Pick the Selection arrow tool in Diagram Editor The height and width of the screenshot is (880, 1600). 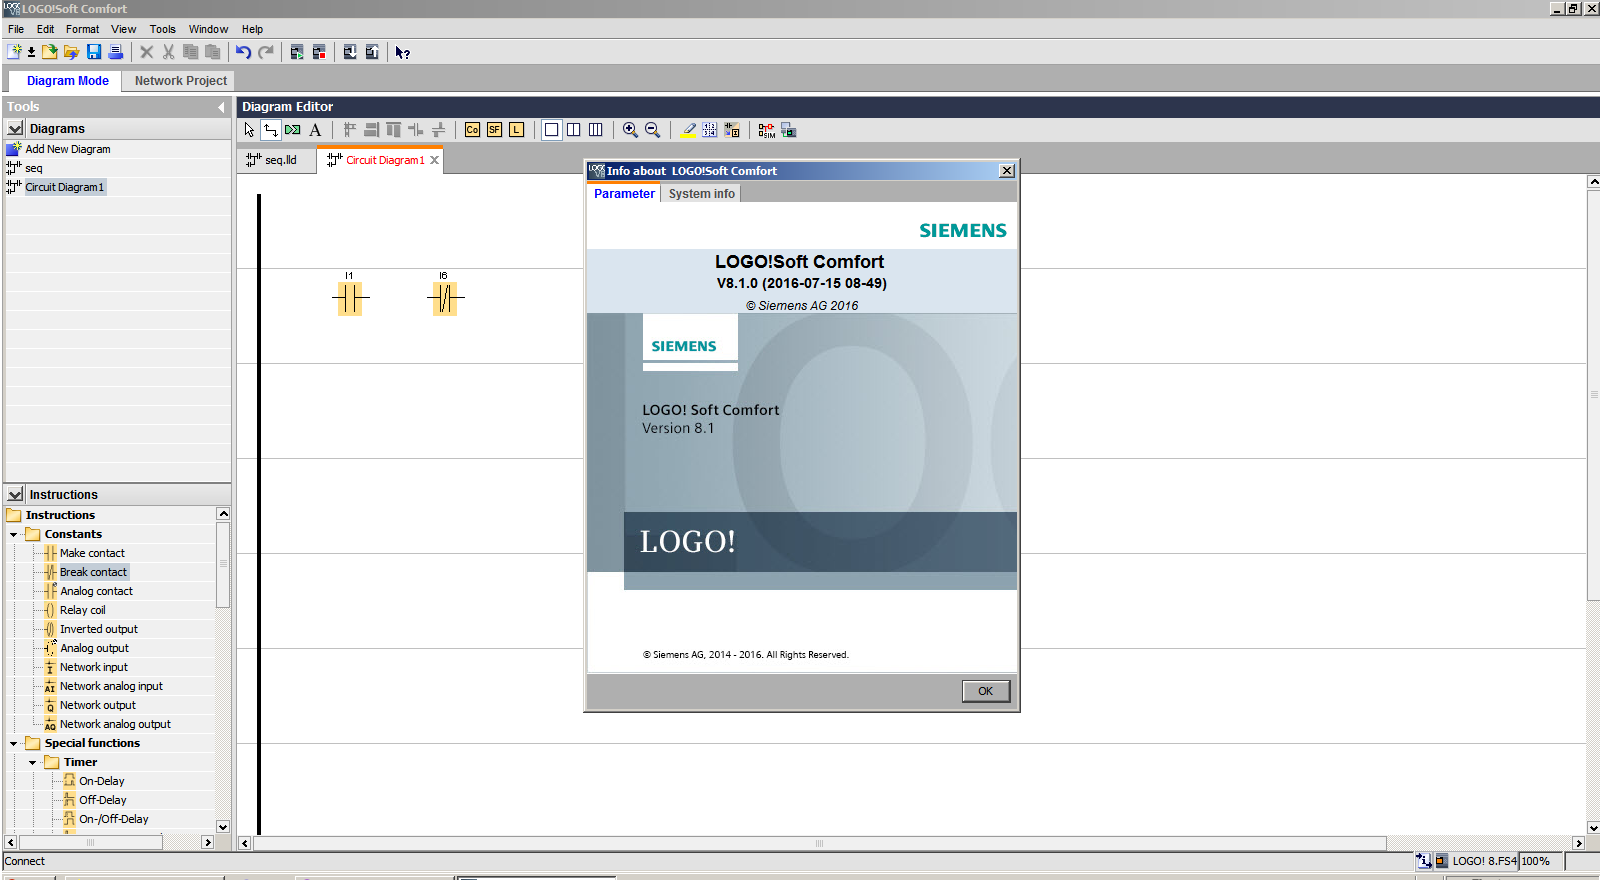point(249,130)
